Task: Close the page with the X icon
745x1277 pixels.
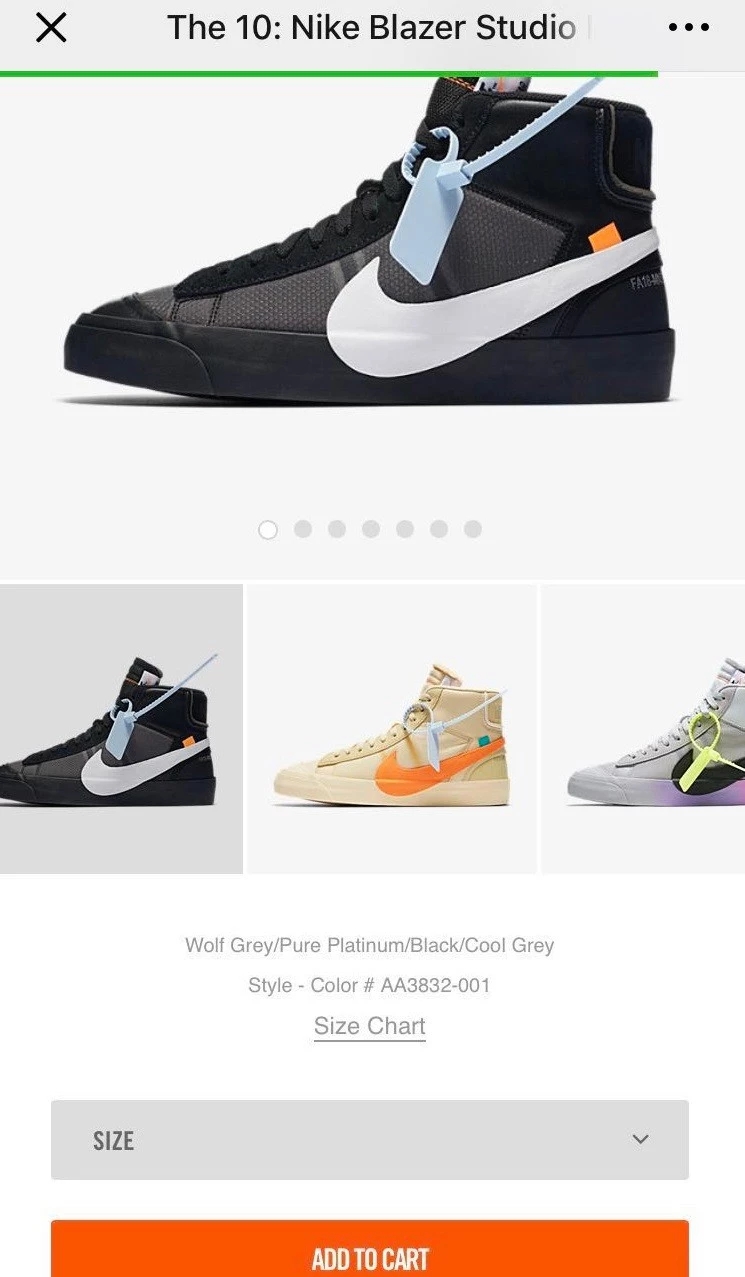Action: 51,28
